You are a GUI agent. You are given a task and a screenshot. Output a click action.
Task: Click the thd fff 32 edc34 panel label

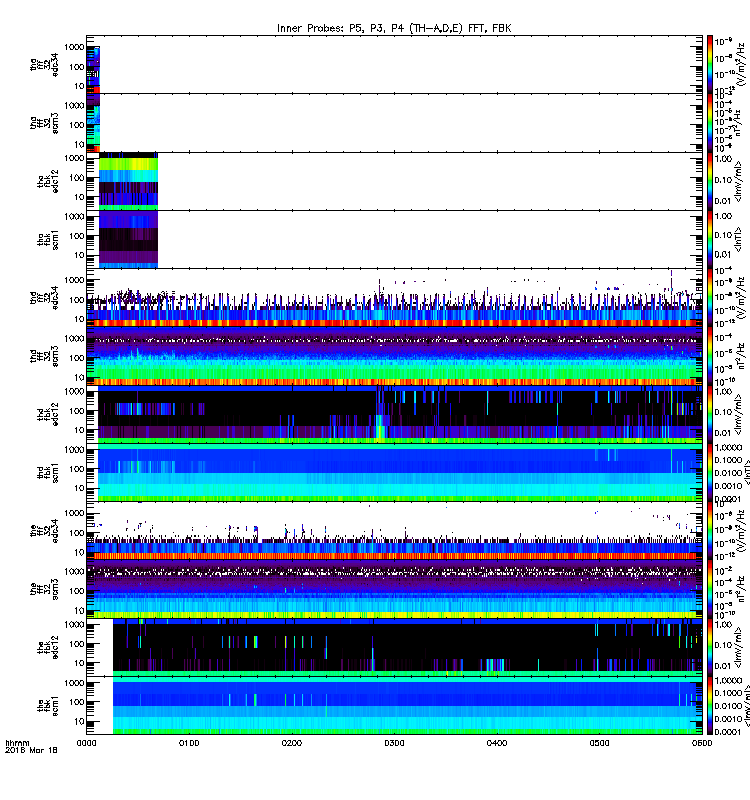pyautogui.click(x=44, y=298)
